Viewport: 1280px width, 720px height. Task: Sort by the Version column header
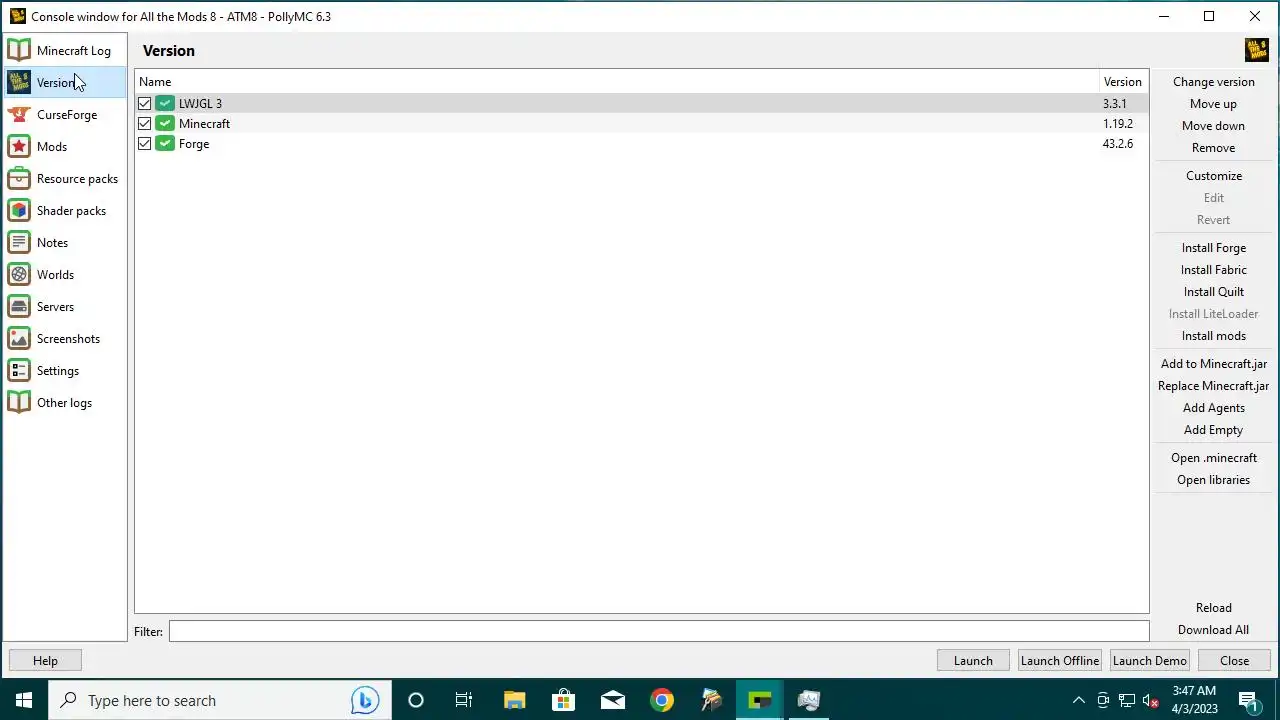point(1123,82)
